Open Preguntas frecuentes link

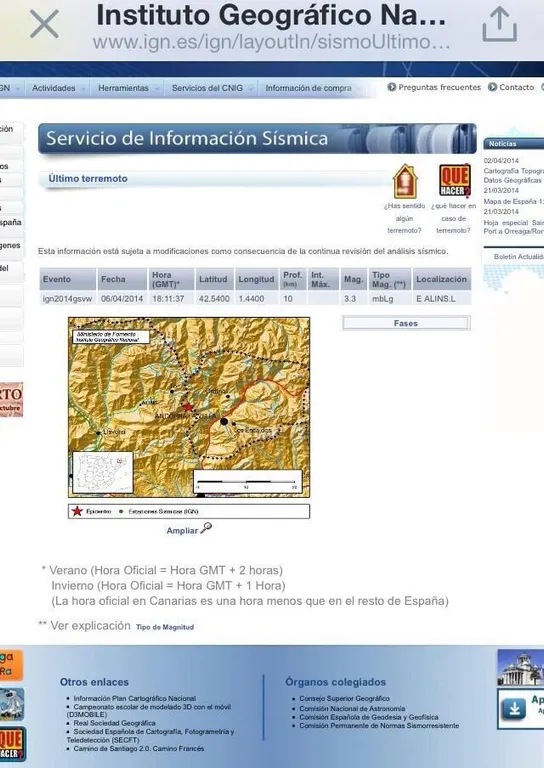[x=439, y=87]
